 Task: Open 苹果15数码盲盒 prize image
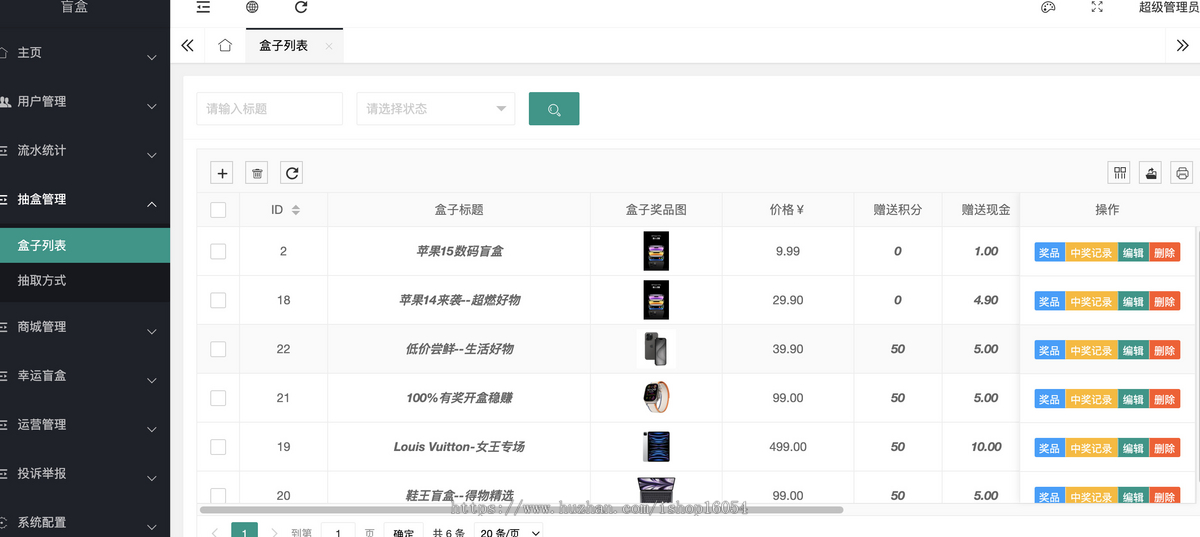pyautogui.click(x=656, y=251)
